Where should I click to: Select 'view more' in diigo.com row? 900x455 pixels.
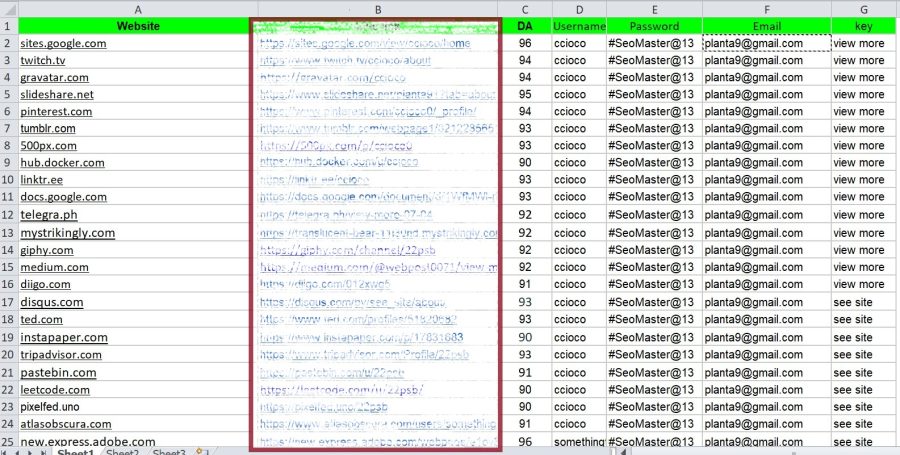tap(864, 284)
